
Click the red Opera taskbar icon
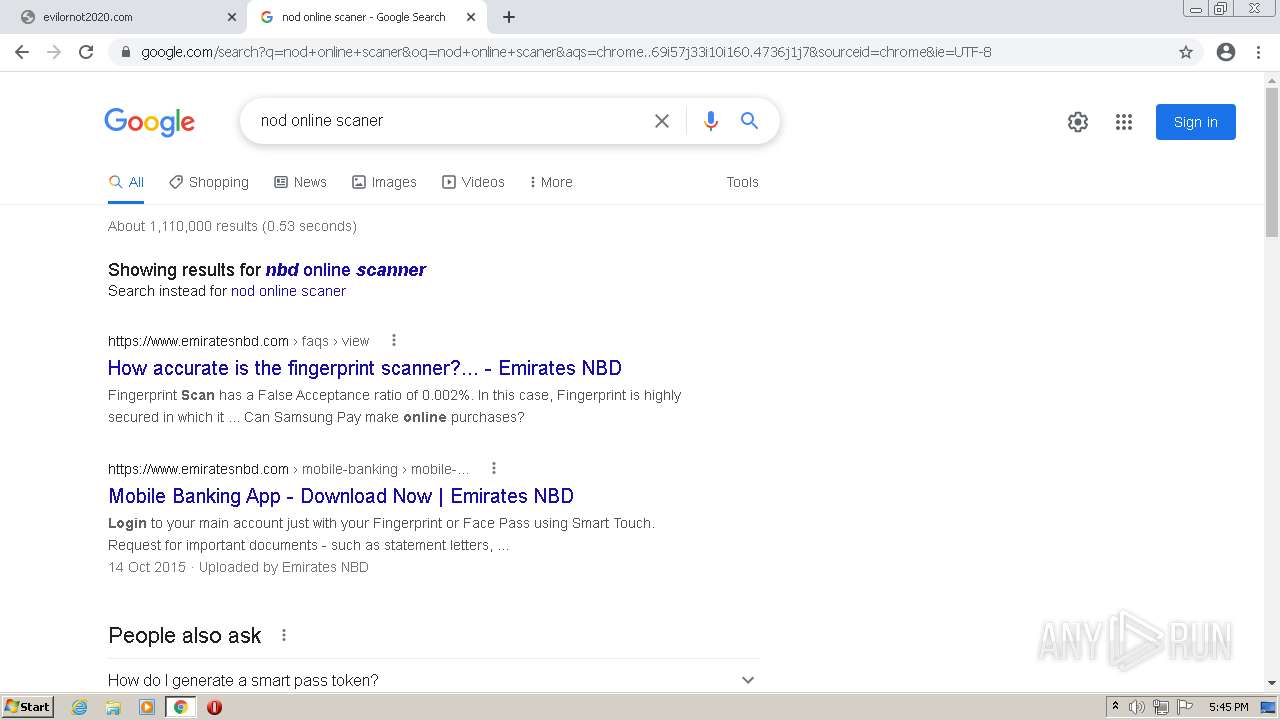tap(214, 707)
